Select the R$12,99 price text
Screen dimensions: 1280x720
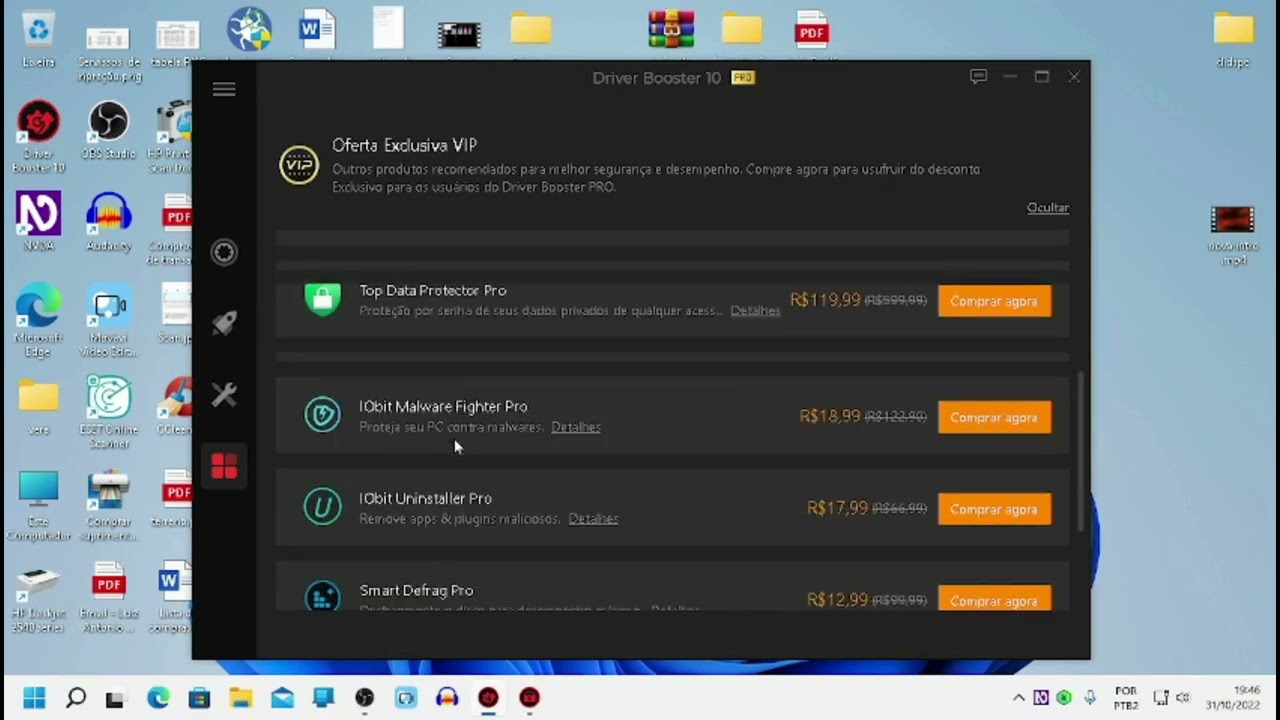(x=838, y=600)
